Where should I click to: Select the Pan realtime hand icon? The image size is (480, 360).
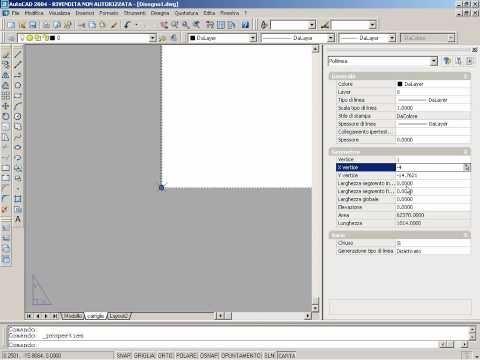tap(164, 25)
